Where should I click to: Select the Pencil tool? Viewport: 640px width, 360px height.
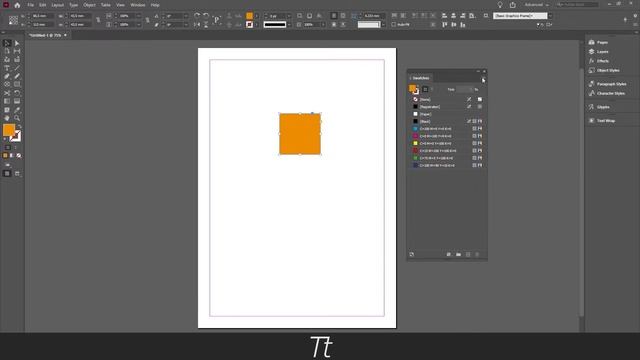[17, 76]
